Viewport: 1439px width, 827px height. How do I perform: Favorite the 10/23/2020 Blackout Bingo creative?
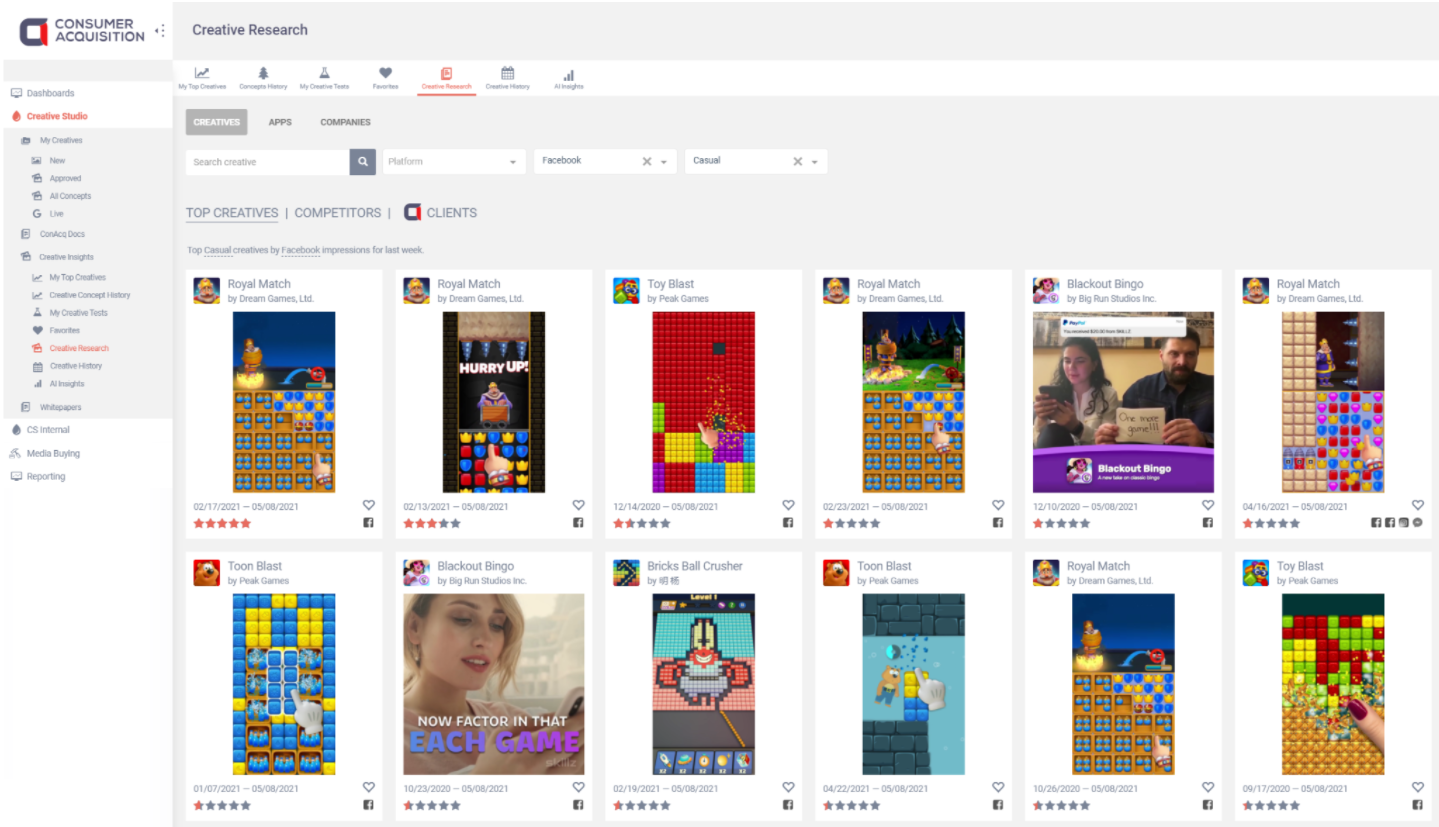(578, 788)
